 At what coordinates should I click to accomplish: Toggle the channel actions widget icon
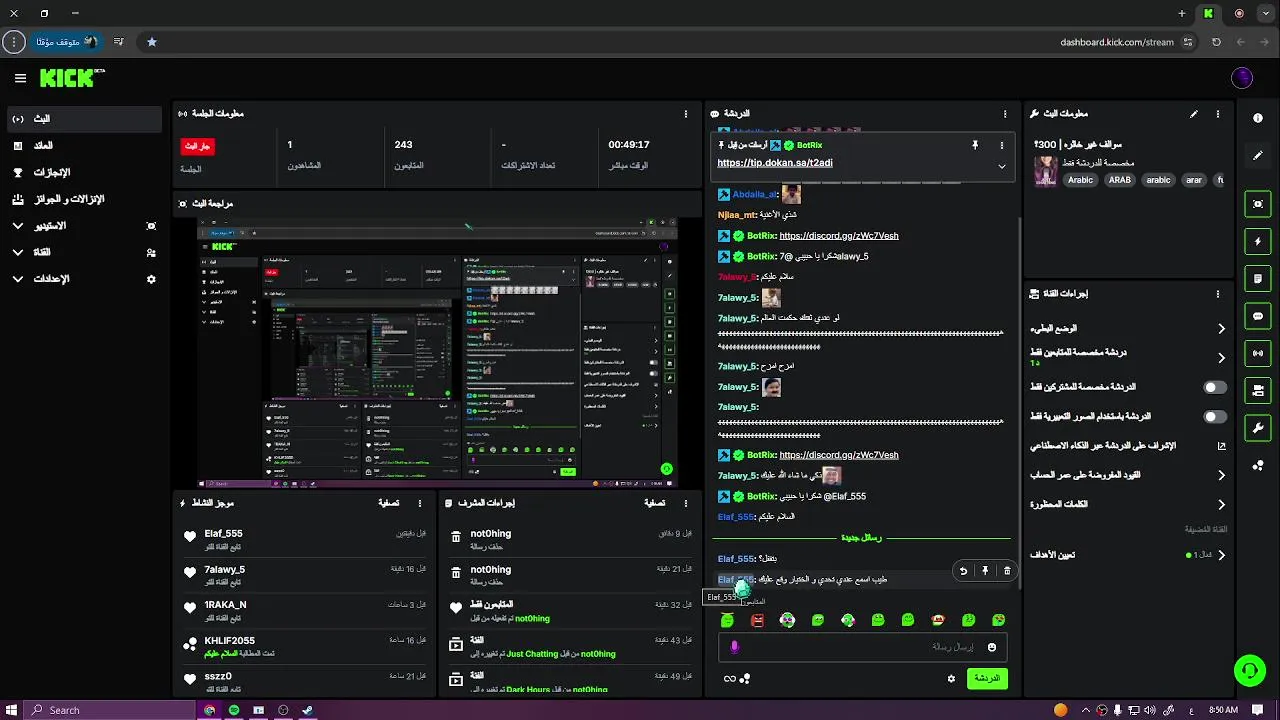(1258, 390)
